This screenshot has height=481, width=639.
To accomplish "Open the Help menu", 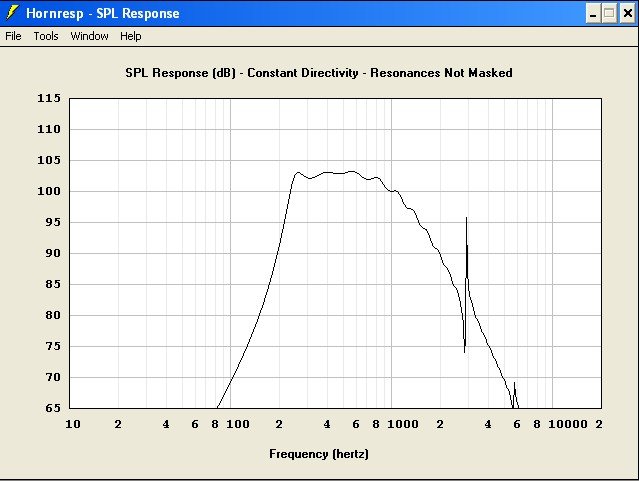I will click(x=131, y=36).
